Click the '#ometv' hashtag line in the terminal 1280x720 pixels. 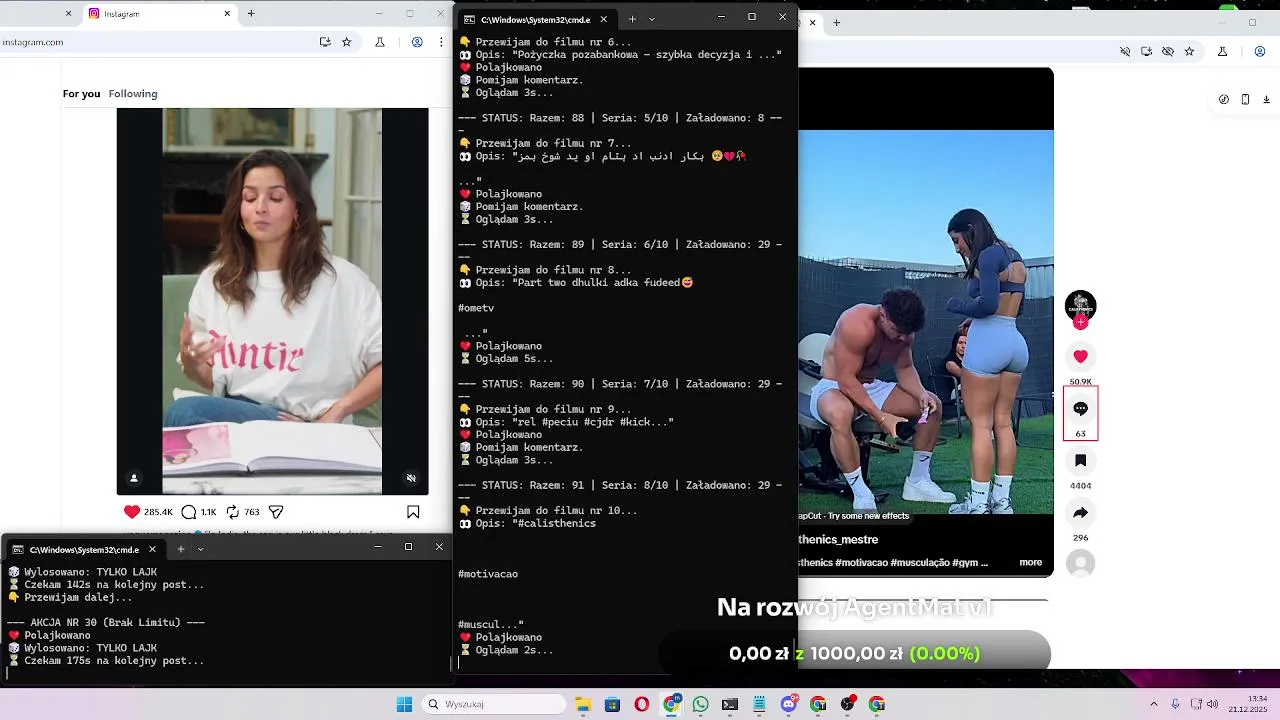(476, 308)
